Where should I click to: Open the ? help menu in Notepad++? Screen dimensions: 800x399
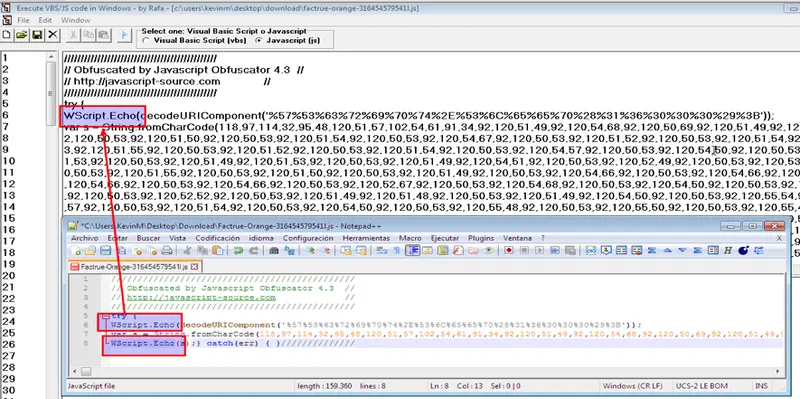(x=543, y=238)
